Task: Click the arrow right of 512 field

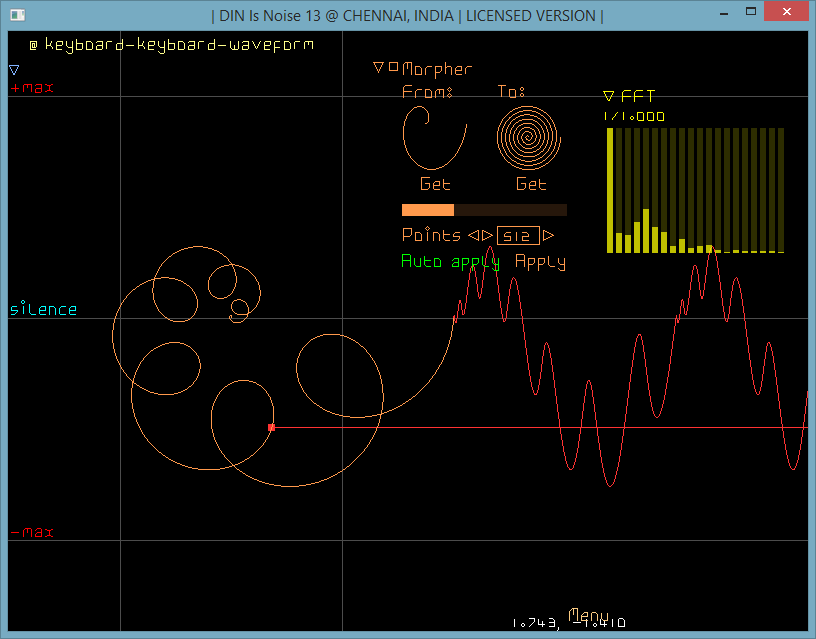Action: point(548,236)
